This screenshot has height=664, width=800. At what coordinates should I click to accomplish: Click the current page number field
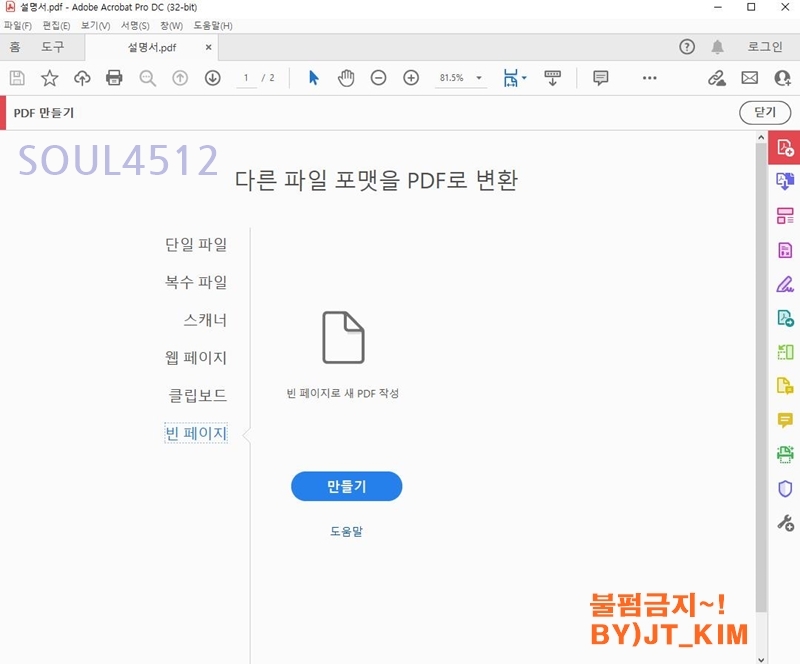click(x=246, y=78)
